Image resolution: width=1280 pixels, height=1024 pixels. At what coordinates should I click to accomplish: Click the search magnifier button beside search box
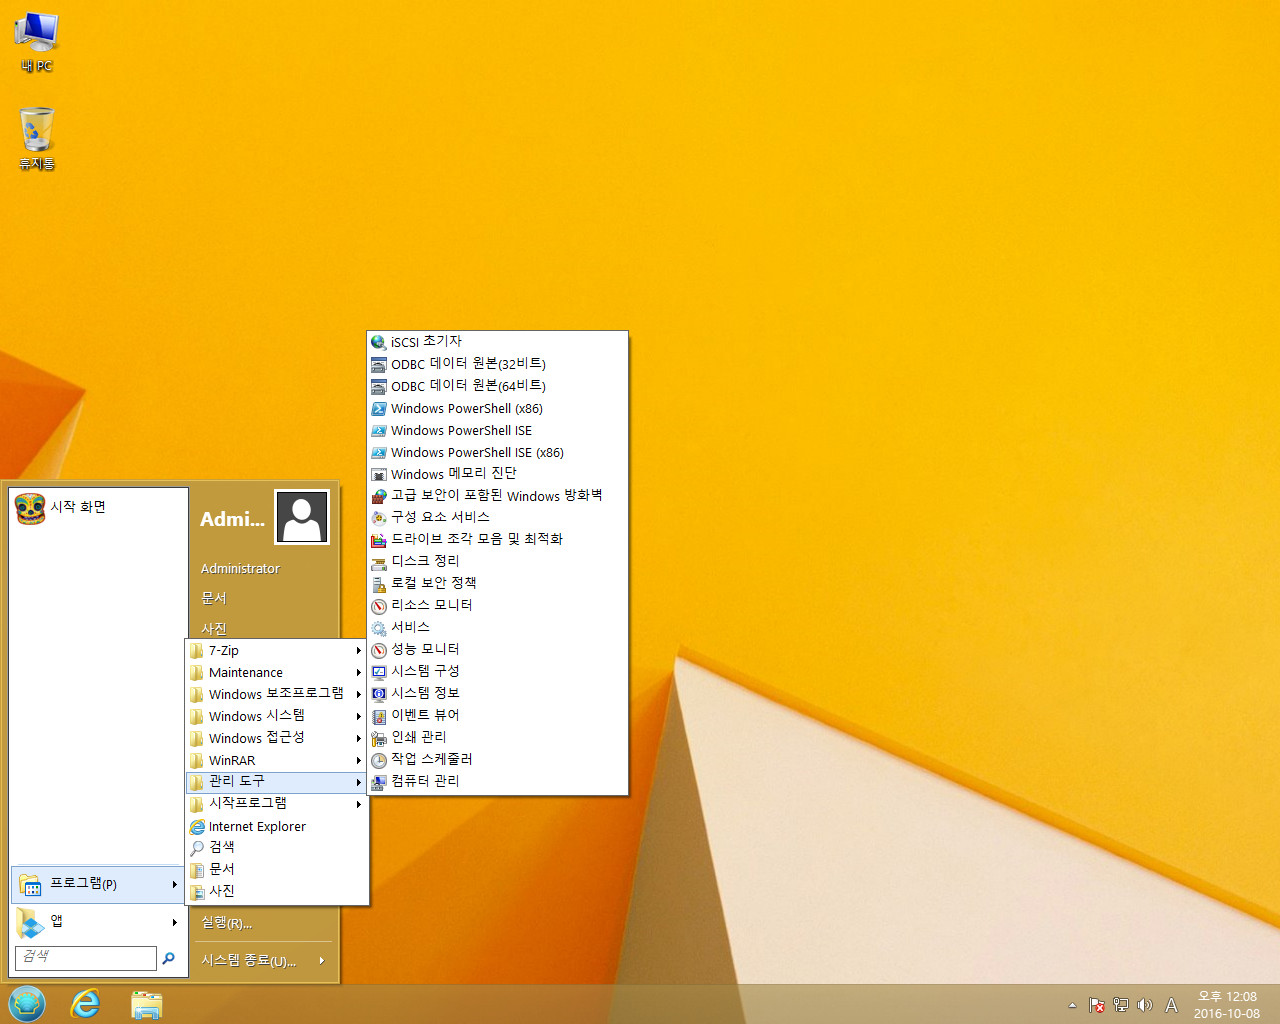pos(169,958)
